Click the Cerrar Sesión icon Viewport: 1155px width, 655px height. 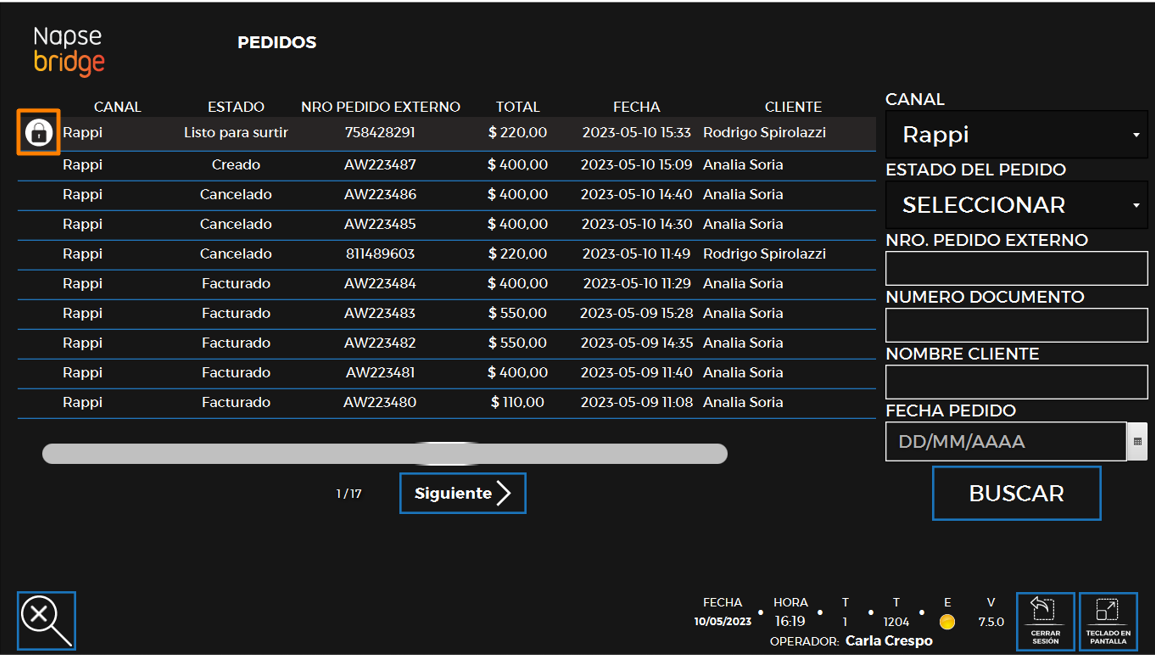coord(1045,621)
